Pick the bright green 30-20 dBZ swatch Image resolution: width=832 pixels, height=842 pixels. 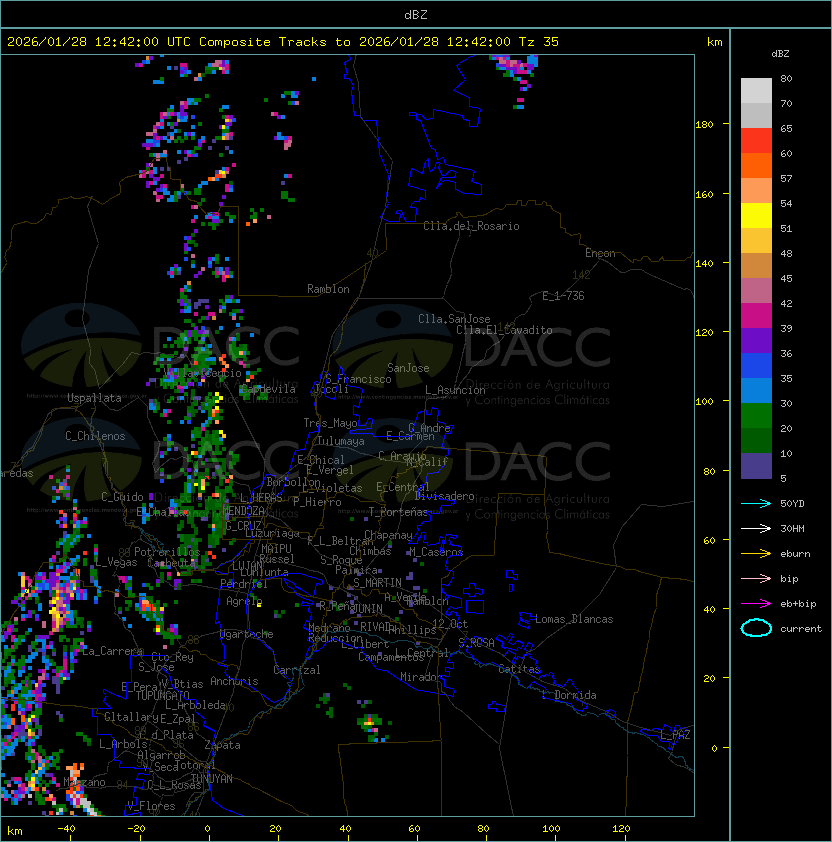pos(756,416)
